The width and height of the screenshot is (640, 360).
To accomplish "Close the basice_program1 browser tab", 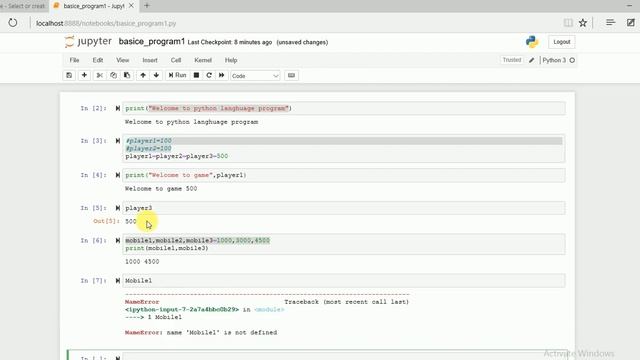I will pyautogui.click(x=131, y=6).
